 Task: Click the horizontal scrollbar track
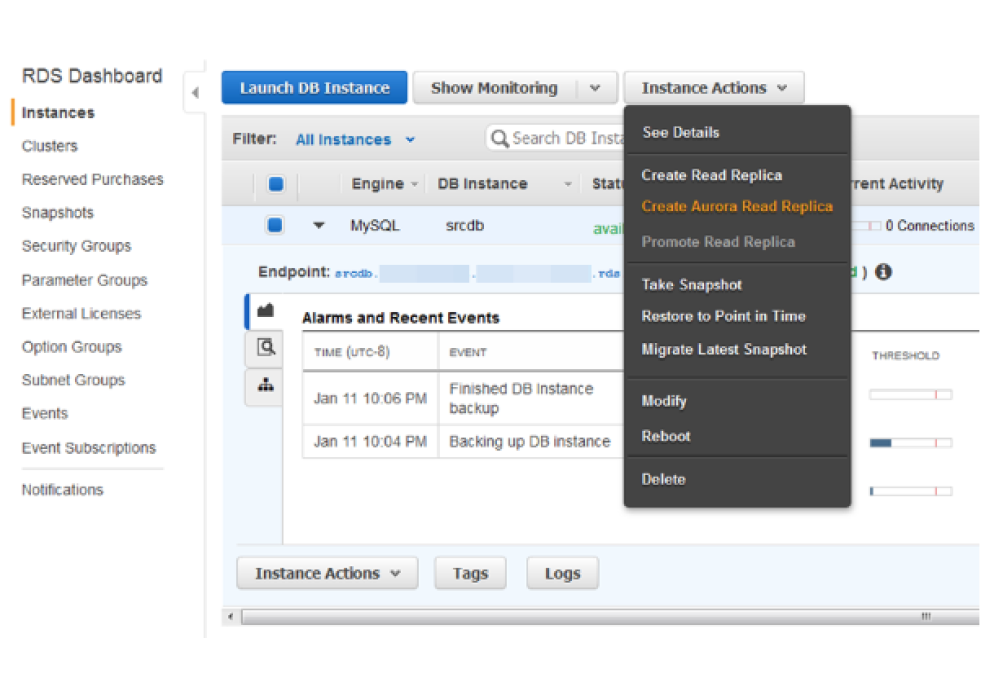pyautogui.click(x=609, y=616)
